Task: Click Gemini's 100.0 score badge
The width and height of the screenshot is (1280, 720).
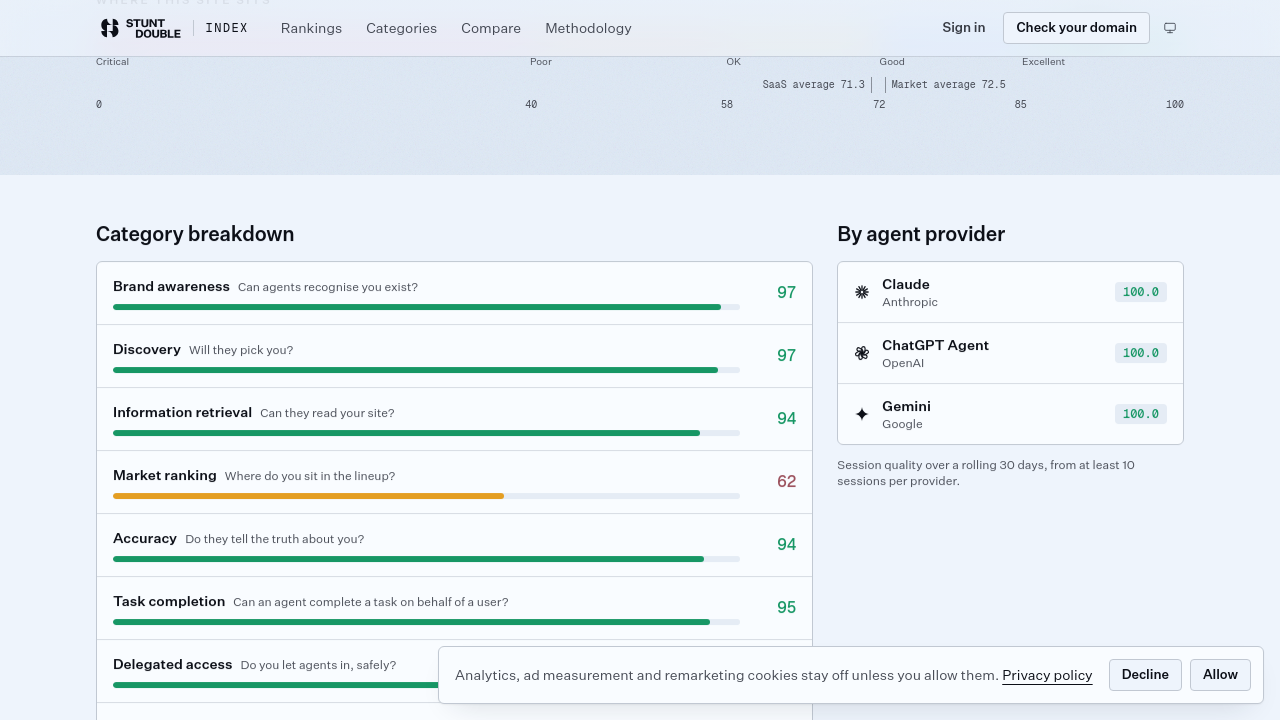Action: (x=1141, y=414)
